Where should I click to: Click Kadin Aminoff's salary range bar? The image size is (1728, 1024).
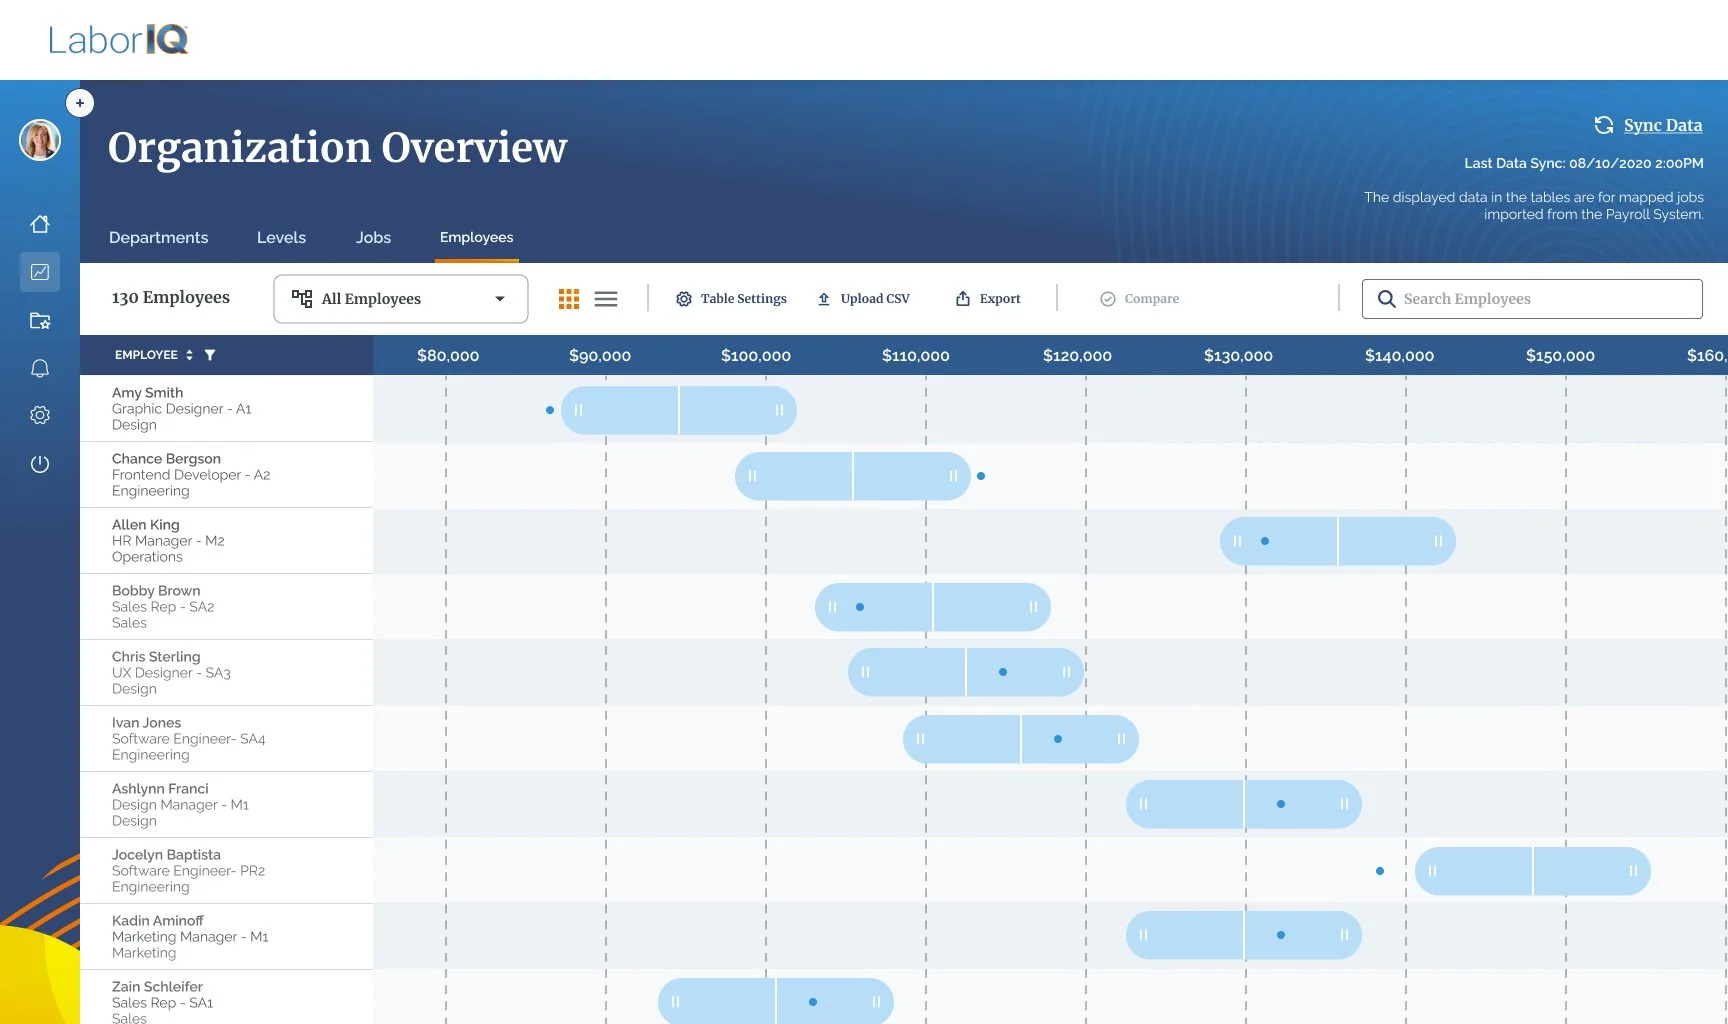pyautogui.click(x=1243, y=935)
